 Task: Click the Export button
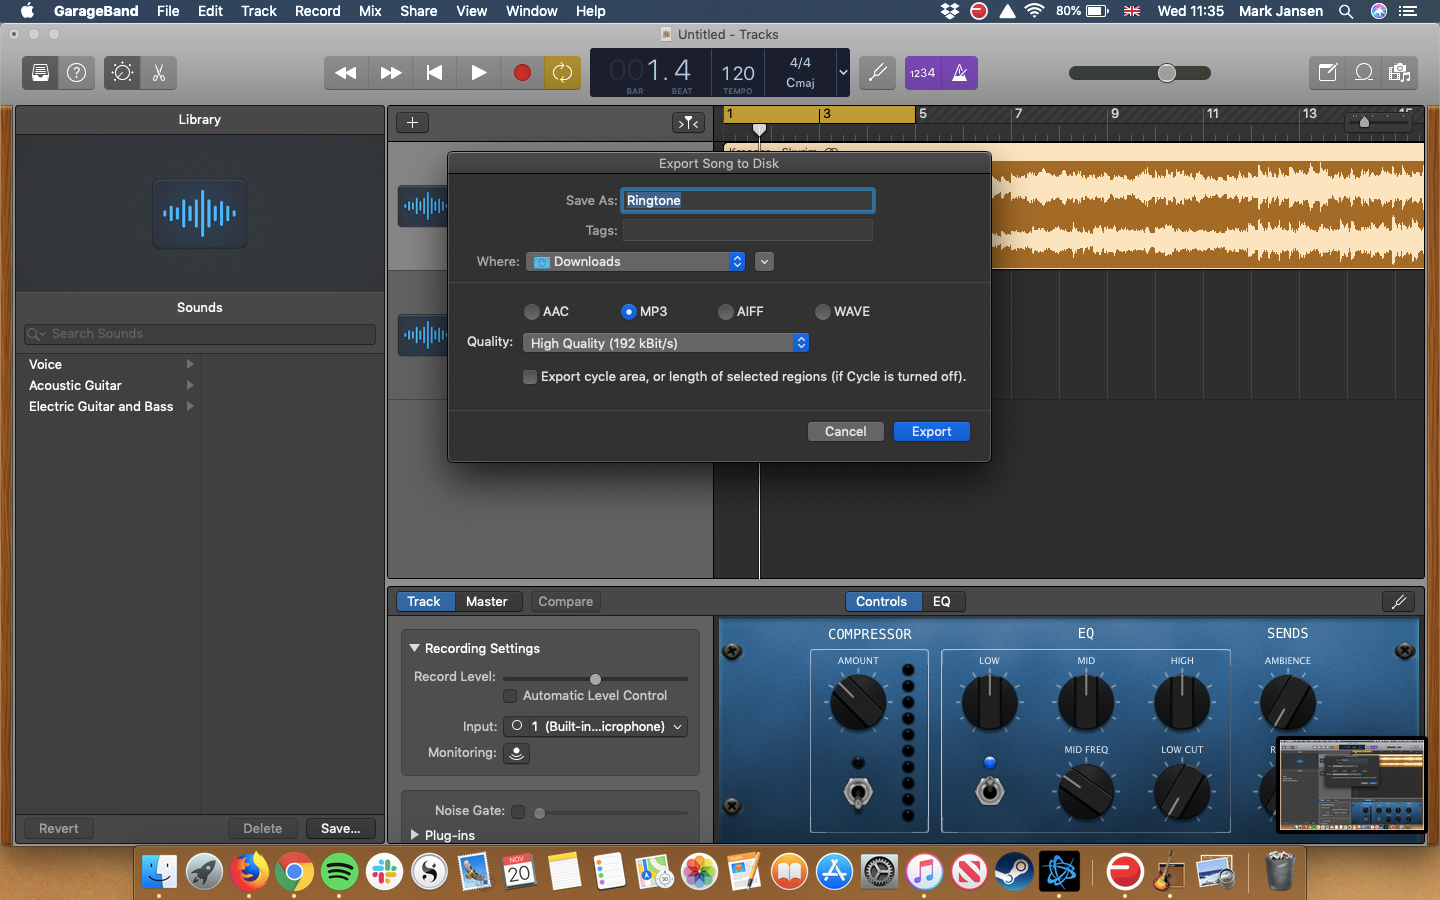coord(932,431)
